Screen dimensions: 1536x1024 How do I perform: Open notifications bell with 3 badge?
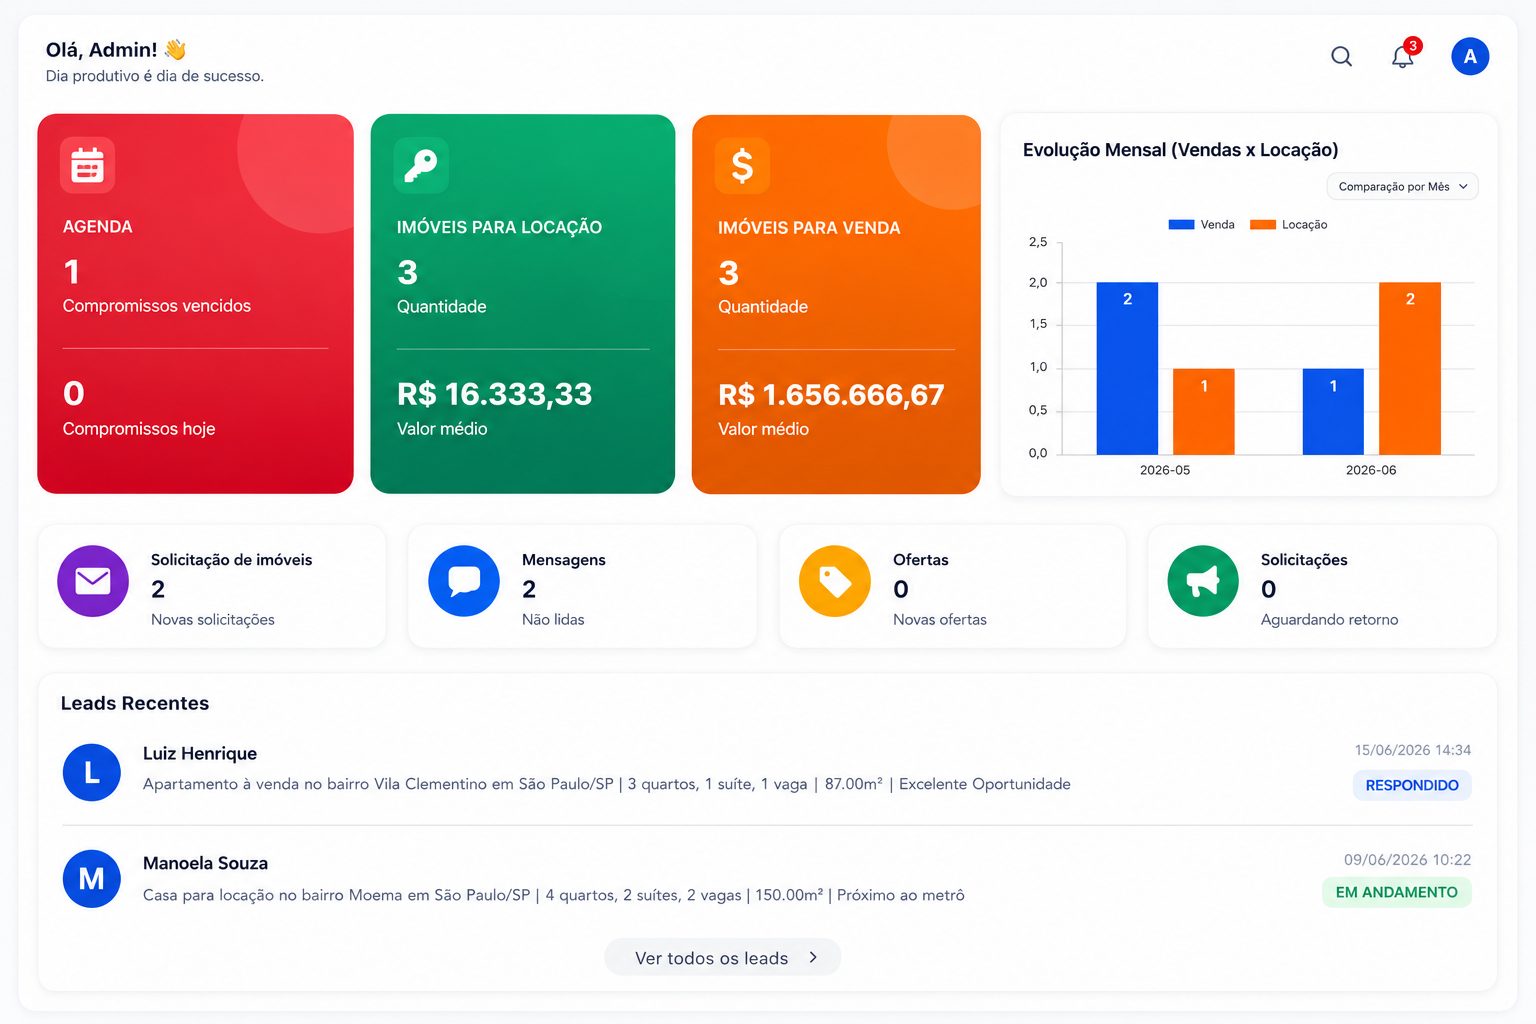coord(1404,55)
